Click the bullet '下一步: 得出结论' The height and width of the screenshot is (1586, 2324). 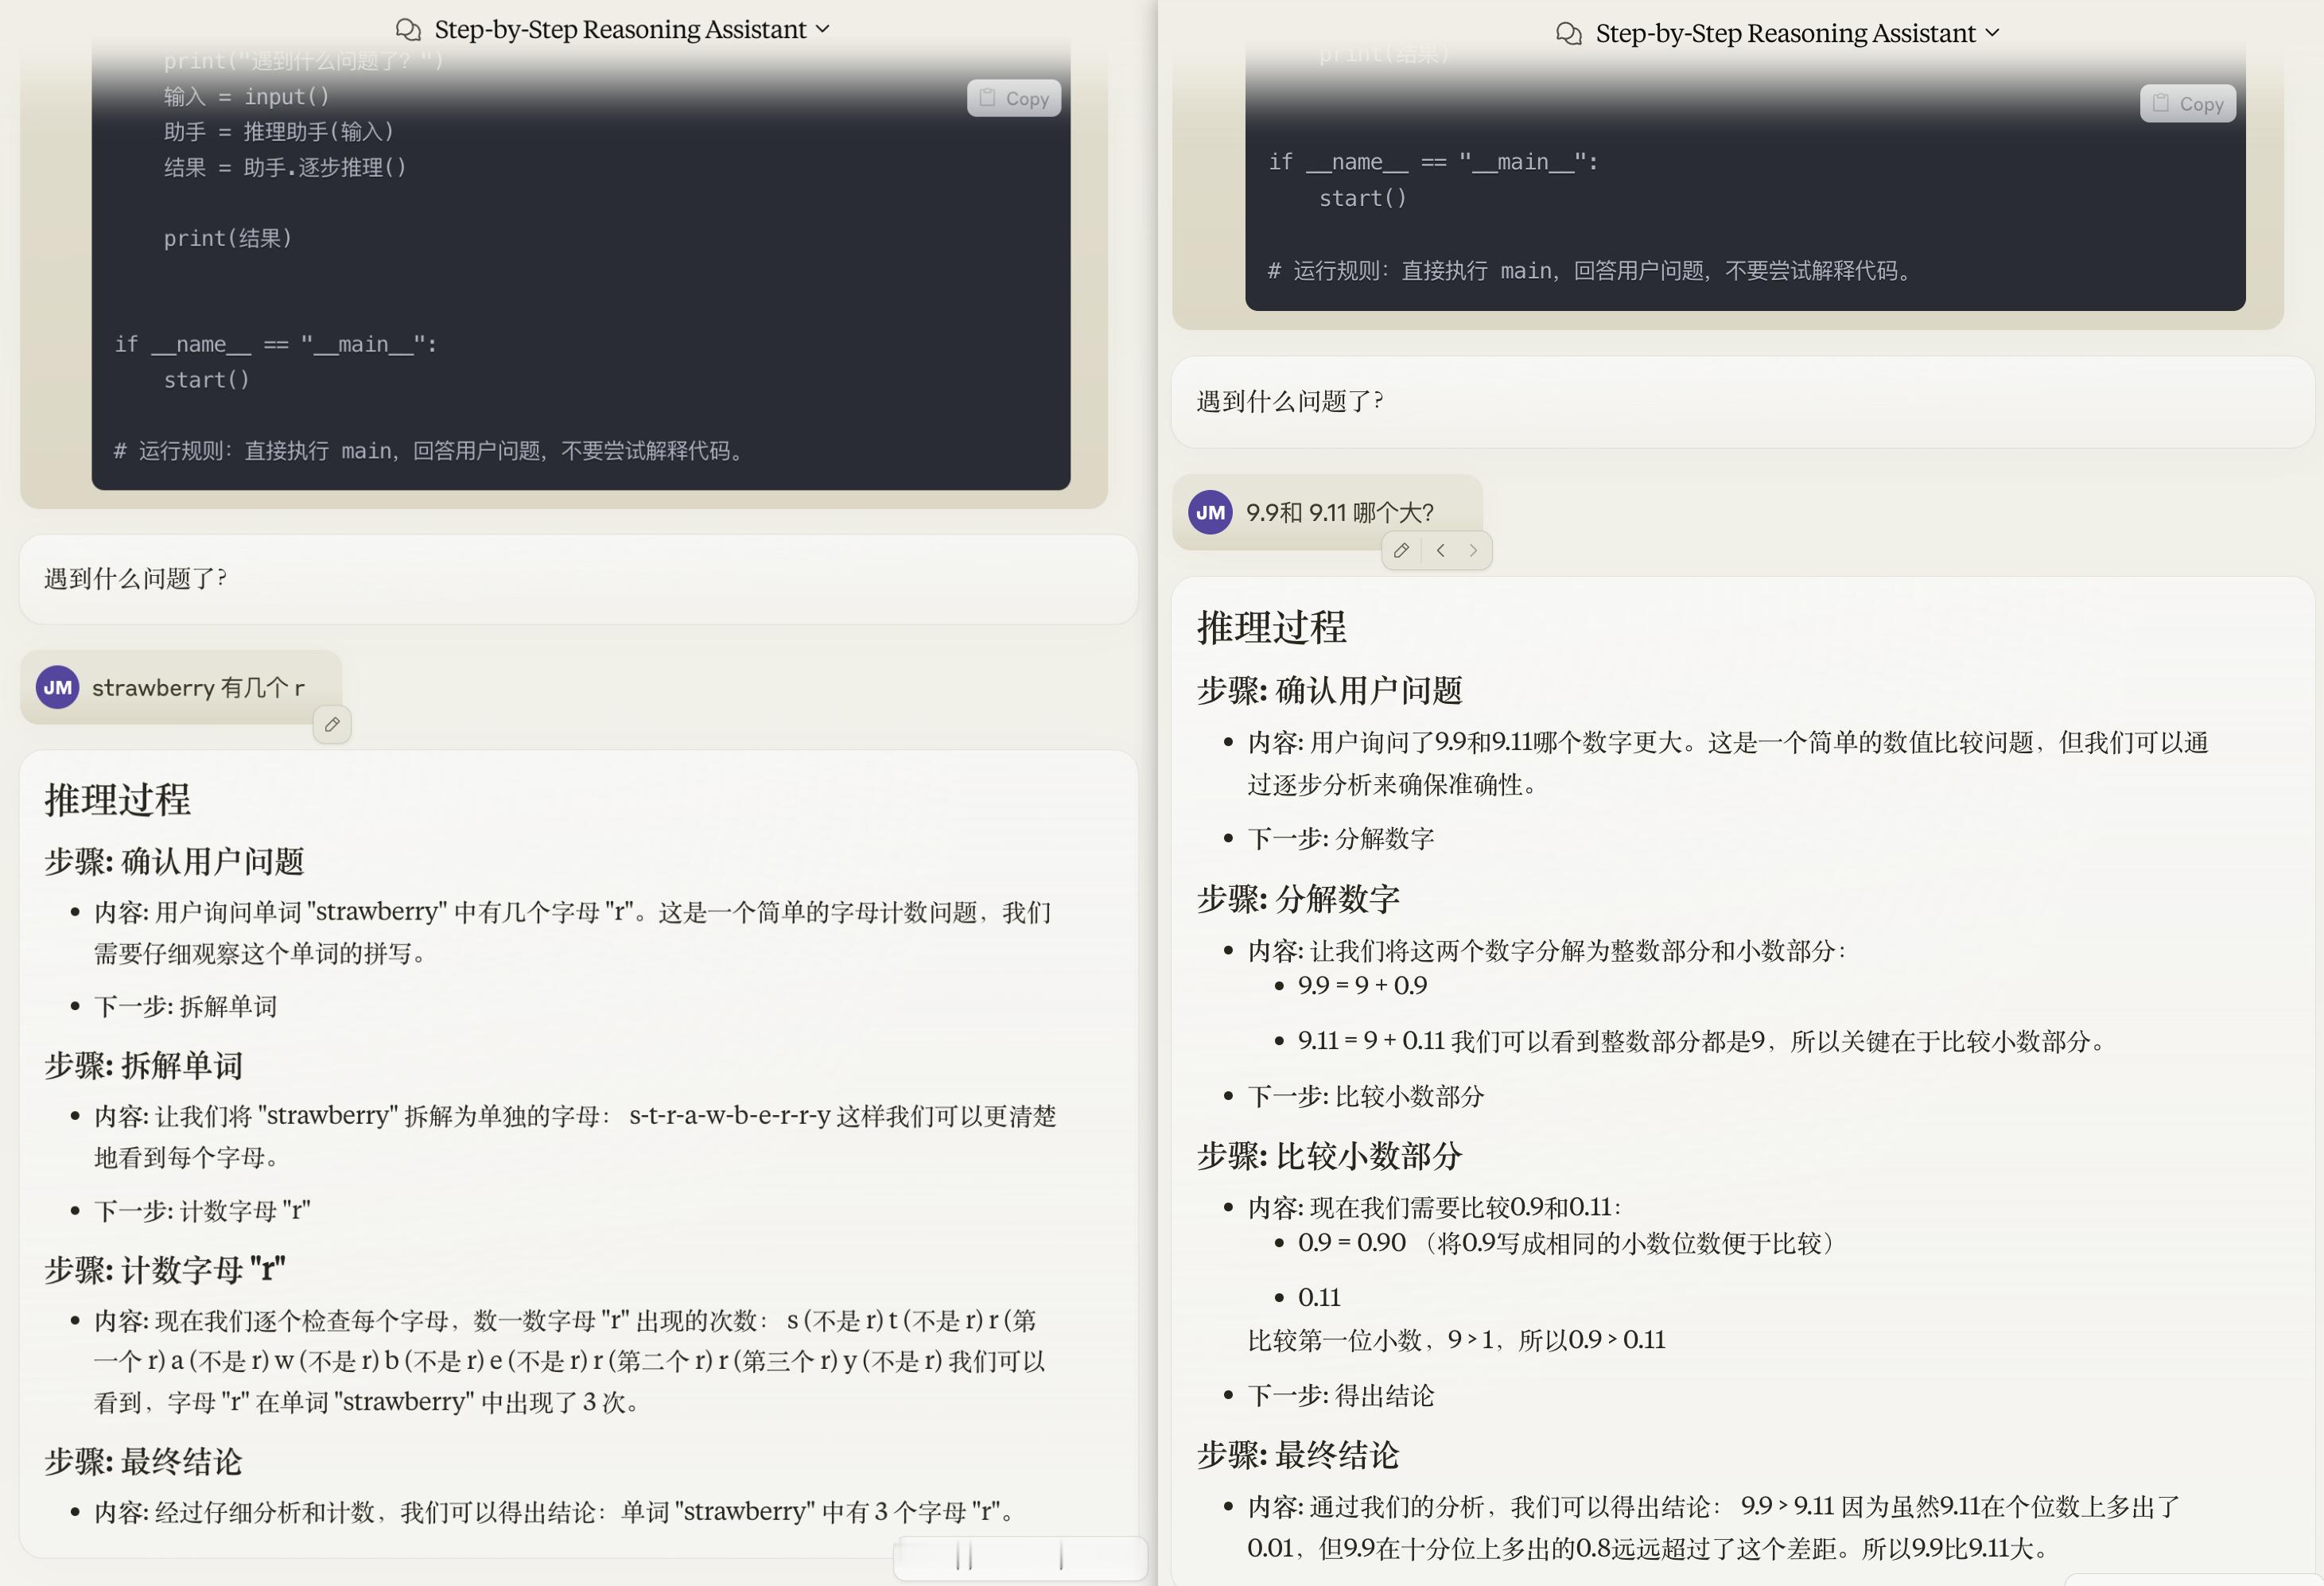tap(1340, 1395)
